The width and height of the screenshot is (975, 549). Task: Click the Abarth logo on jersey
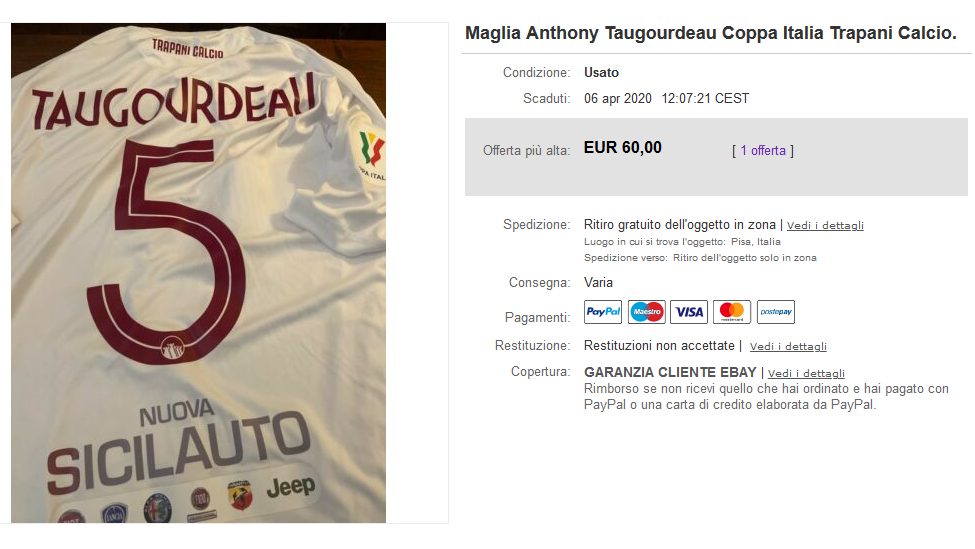(239, 496)
